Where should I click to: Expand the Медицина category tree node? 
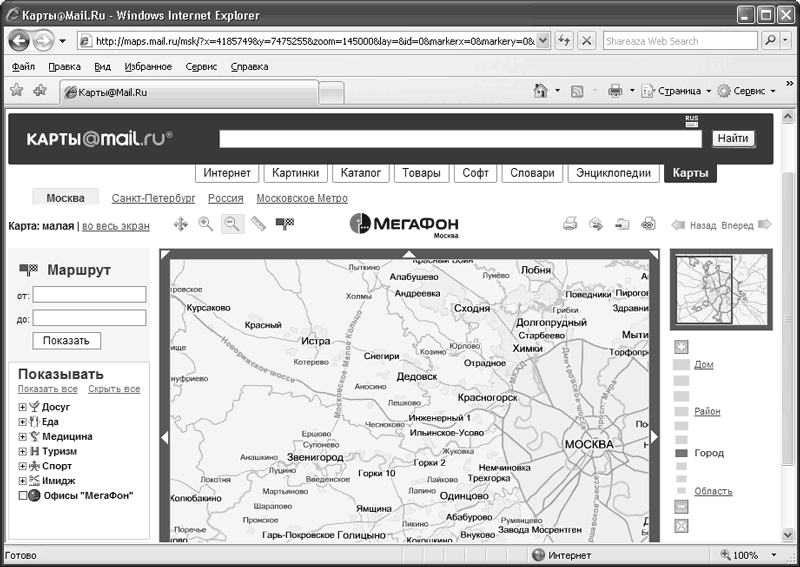[x=22, y=437]
